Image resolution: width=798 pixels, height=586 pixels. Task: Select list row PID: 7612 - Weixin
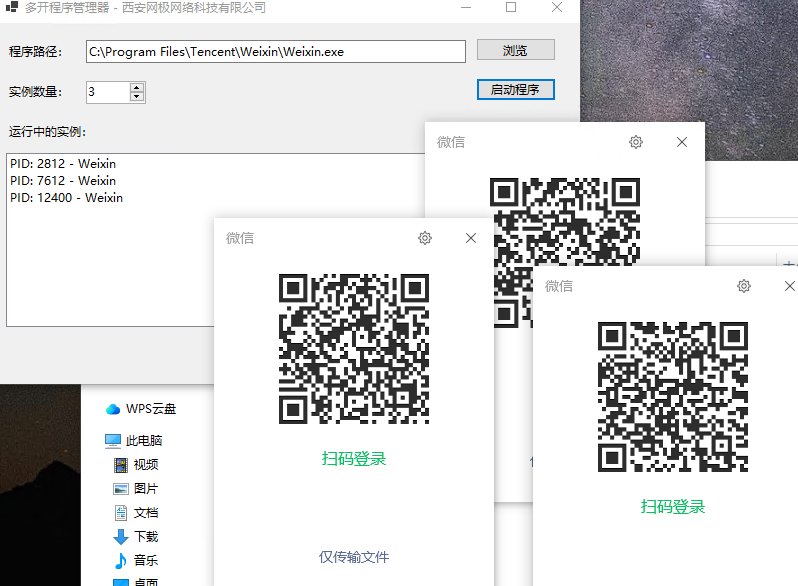coord(63,181)
